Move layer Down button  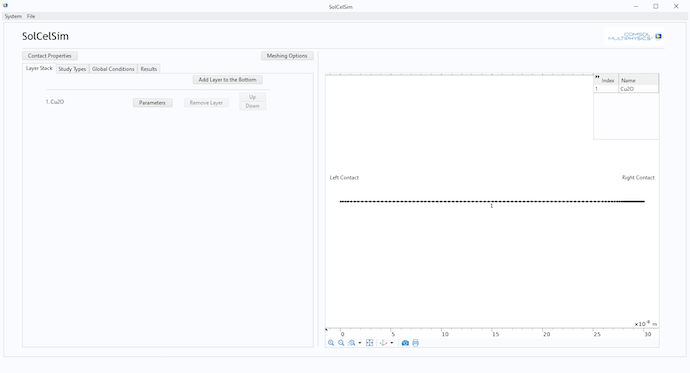click(253, 106)
